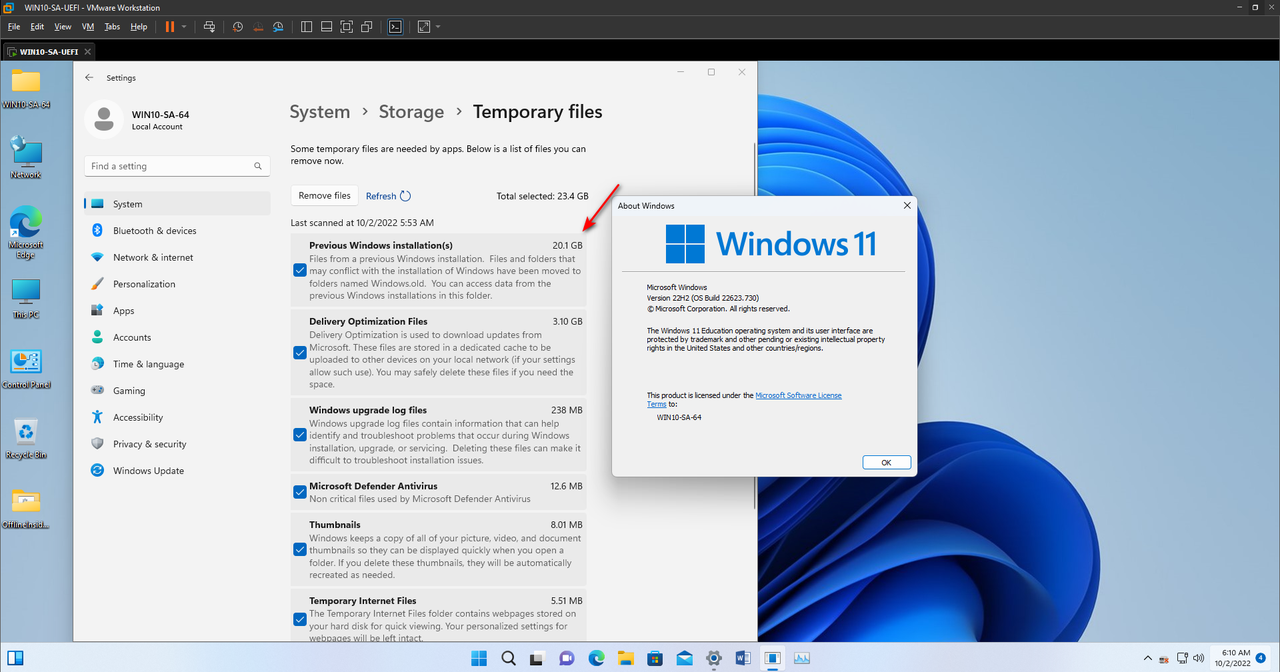1280x672 pixels.
Task: Open VMware Tabs menu
Action: click(112, 26)
